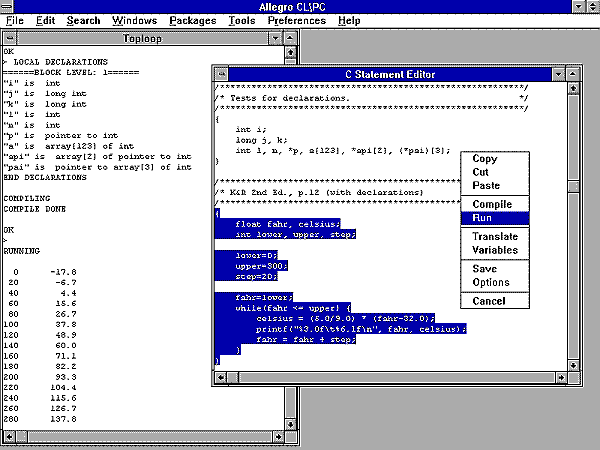Choose Variables in the context menu

coord(495,250)
